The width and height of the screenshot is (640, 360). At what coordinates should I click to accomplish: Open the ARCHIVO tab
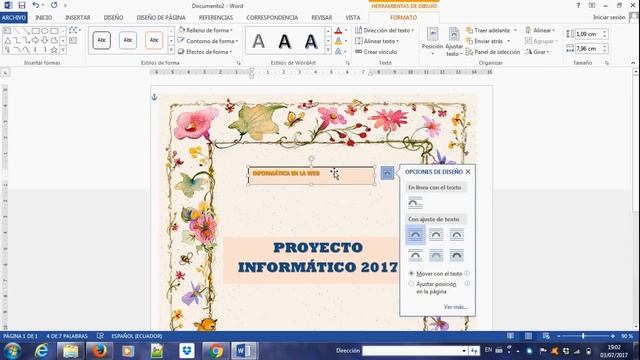click(x=13, y=18)
